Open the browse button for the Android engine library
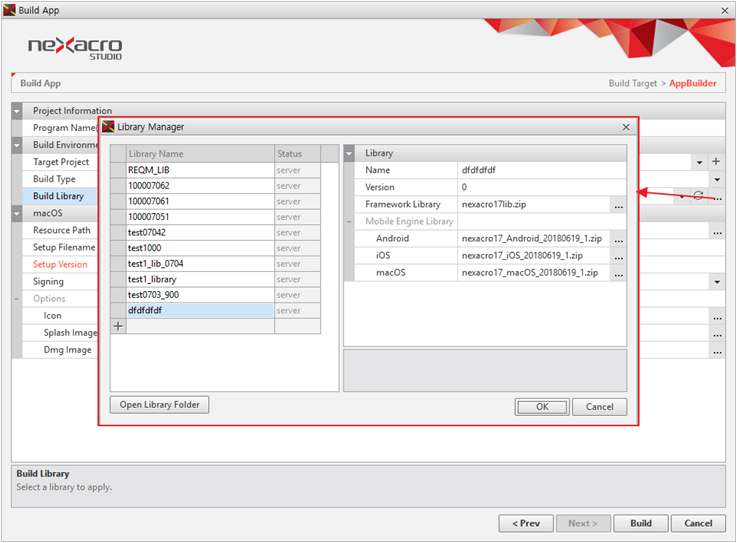The height and width of the screenshot is (543, 737). coord(619,240)
